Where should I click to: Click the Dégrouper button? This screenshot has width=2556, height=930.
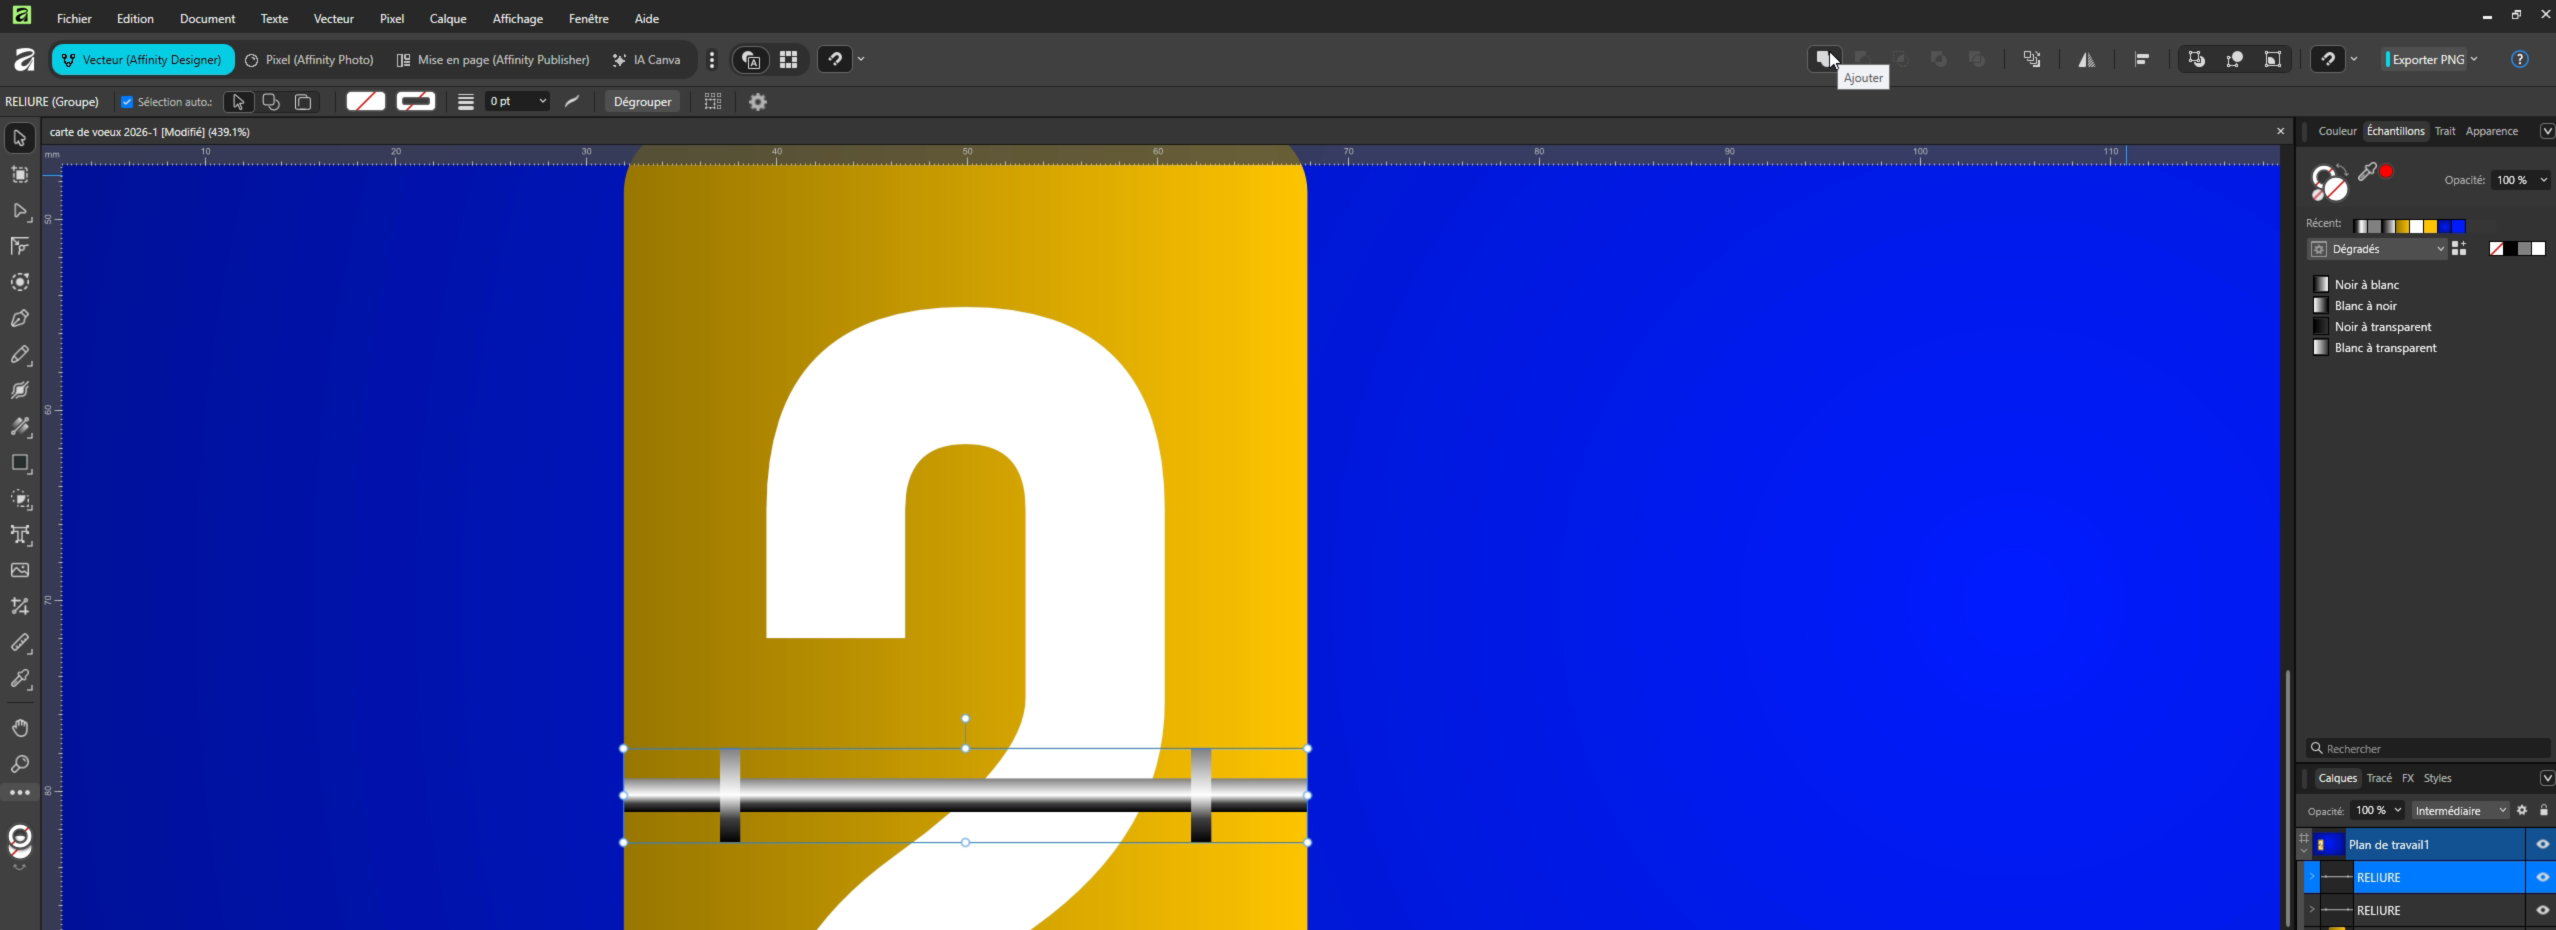coord(642,102)
